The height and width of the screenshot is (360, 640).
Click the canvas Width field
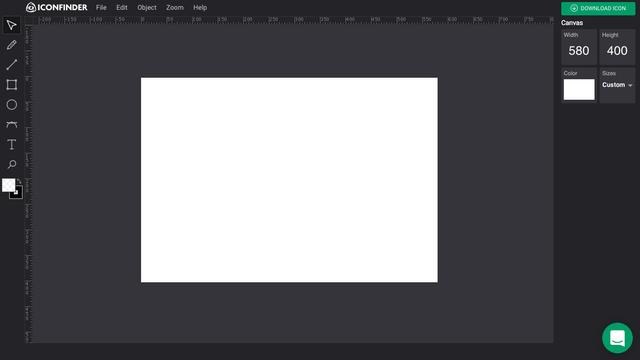tap(579, 47)
